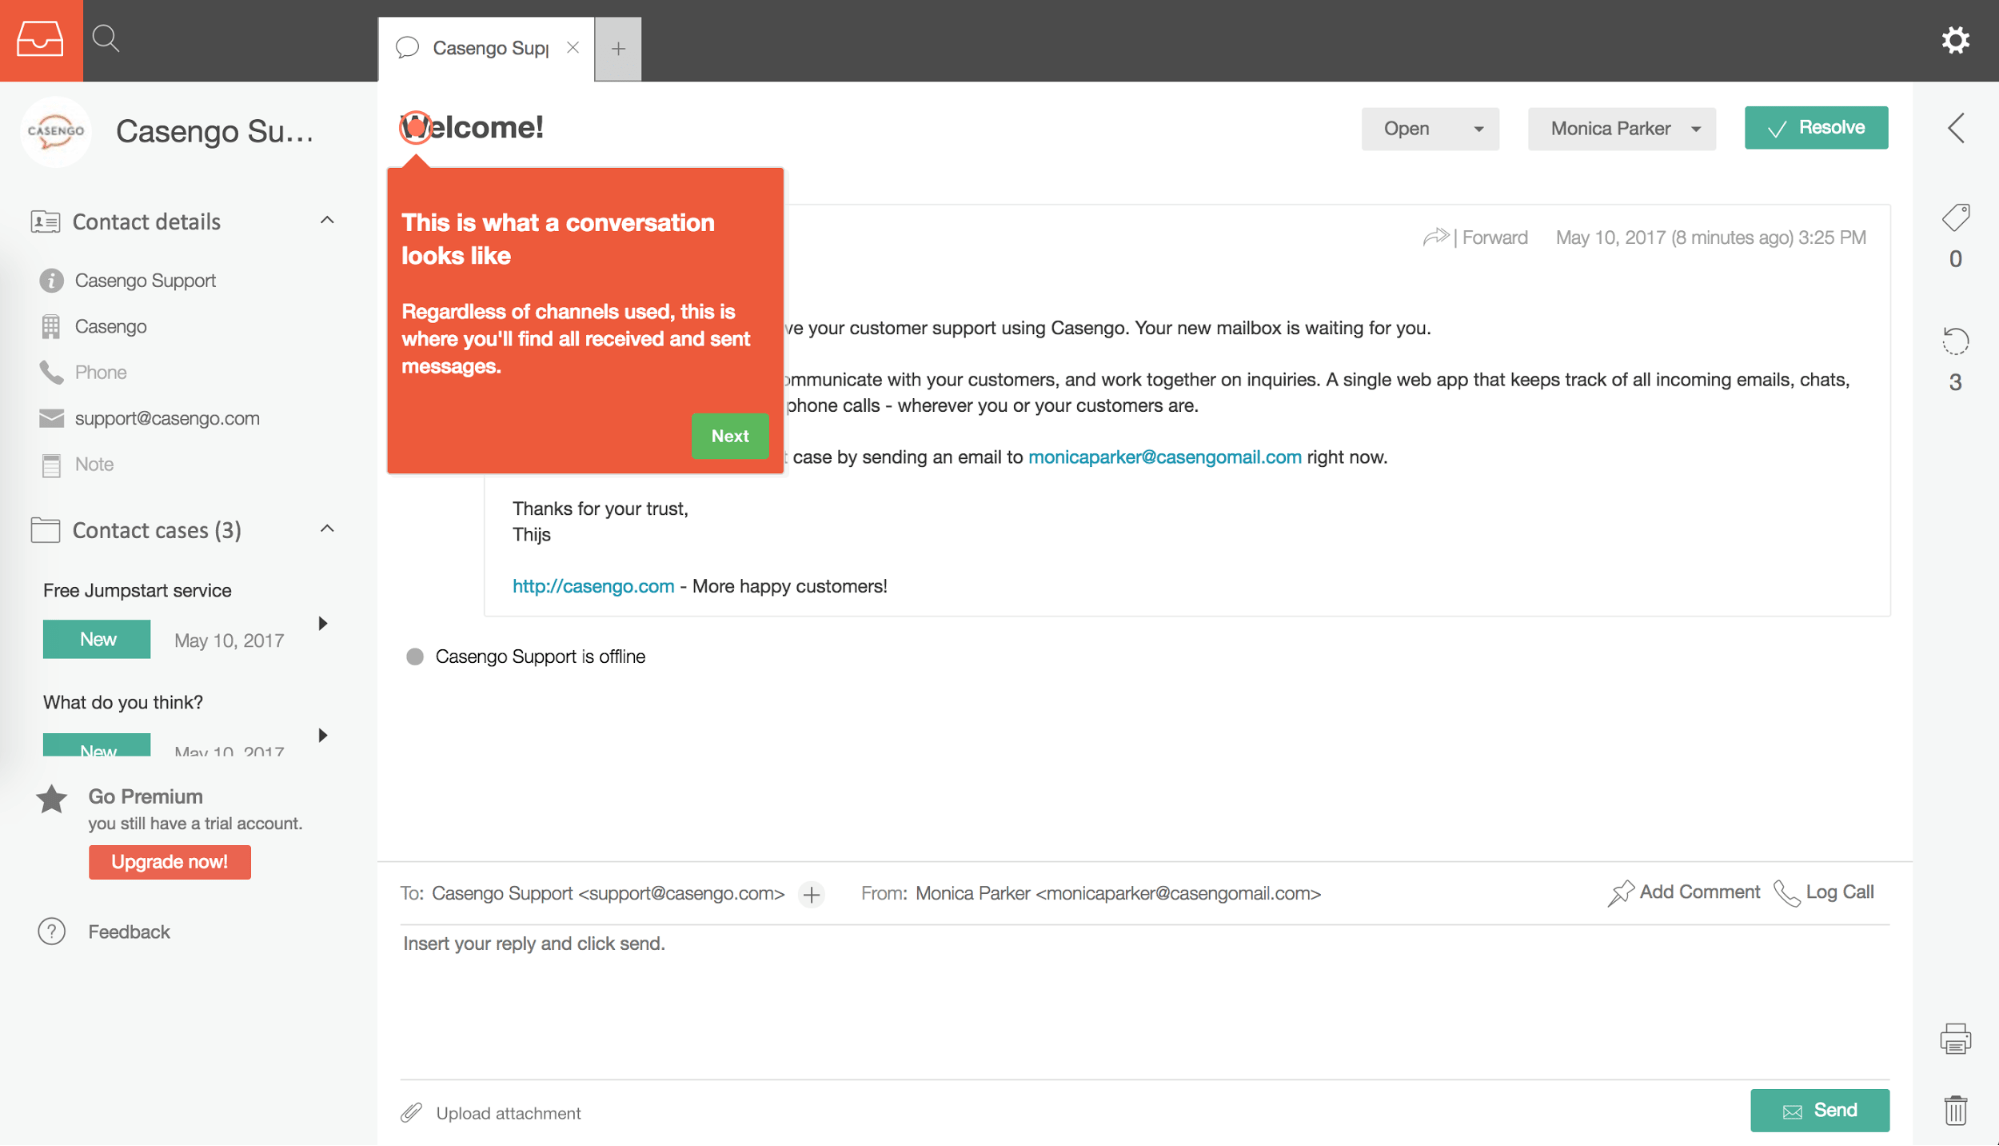Click the Casengo logo avatar
Screen dimensions: 1999x1146
click(x=56, y=131)
